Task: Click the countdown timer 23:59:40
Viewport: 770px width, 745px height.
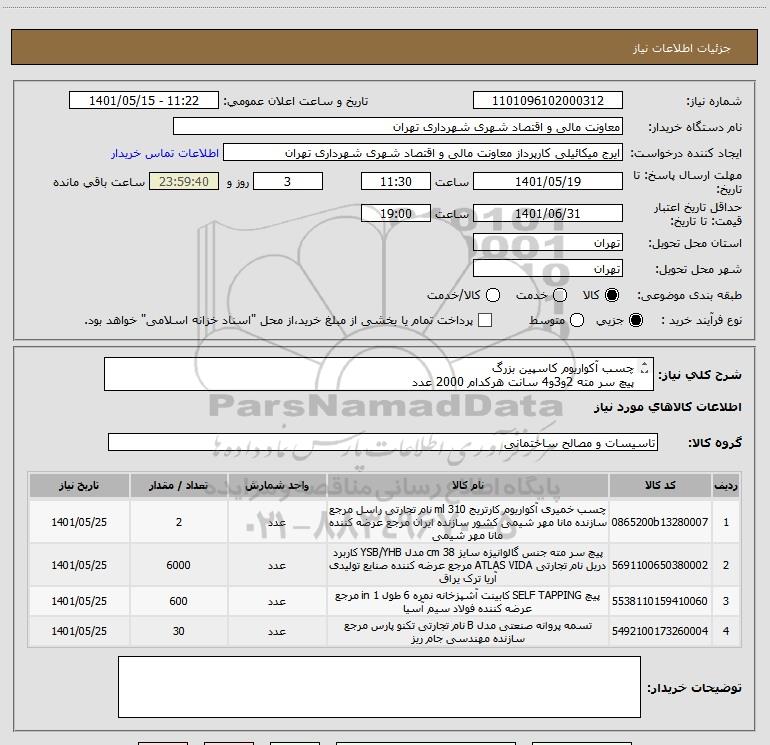Action: 184,181
